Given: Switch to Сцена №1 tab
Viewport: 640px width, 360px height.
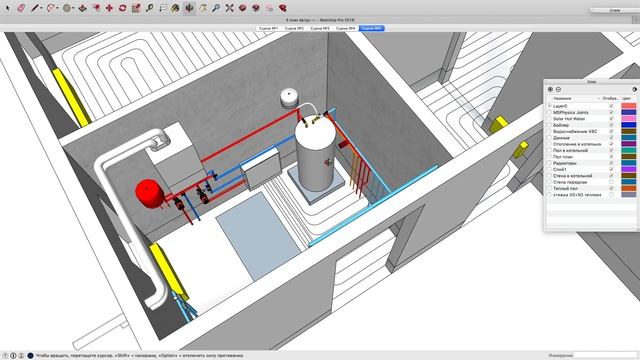Looking at the screenshot, I should [269, 28].
